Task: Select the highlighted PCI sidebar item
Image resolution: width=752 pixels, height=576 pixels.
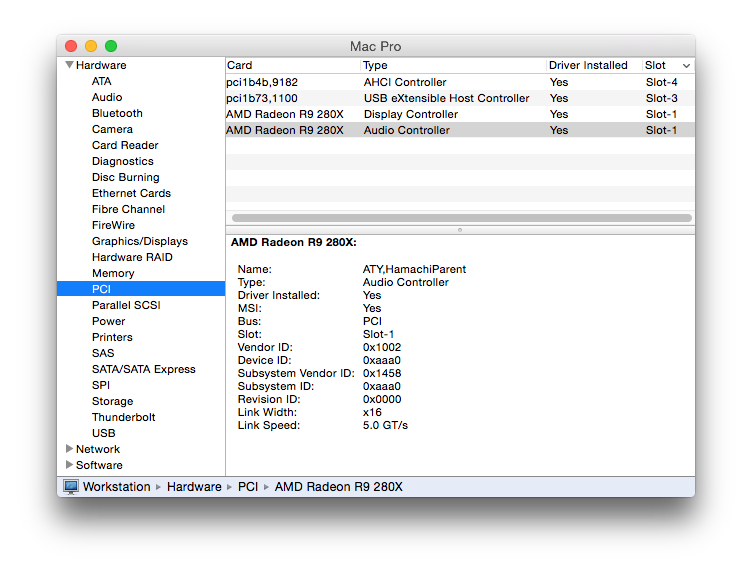Action: [x=141, y=289]
